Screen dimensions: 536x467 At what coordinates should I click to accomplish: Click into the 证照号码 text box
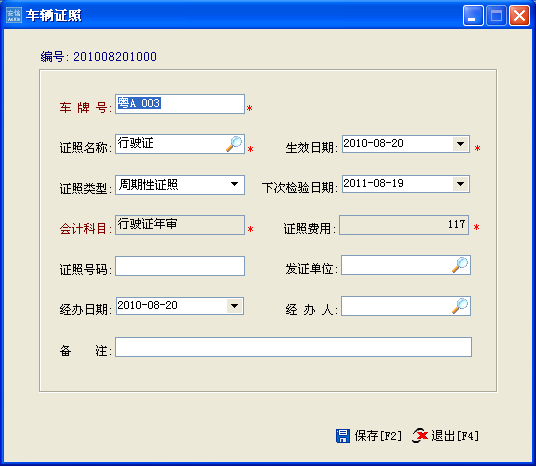pos(180,266)
